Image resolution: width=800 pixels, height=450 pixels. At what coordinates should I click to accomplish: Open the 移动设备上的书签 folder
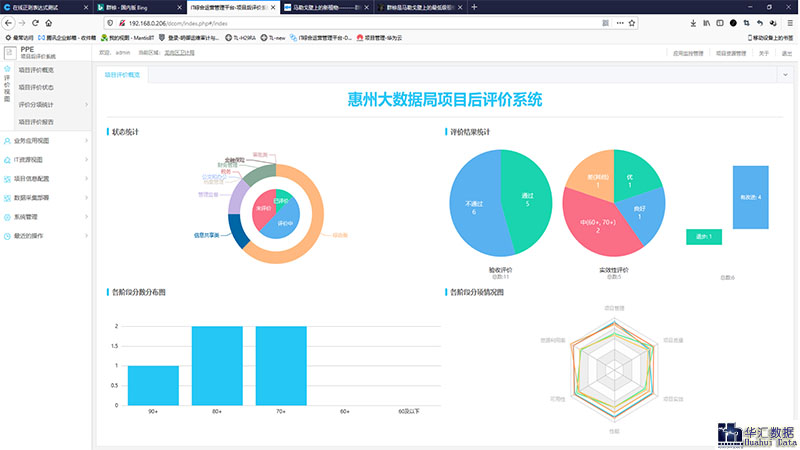[x=770, y=38]
